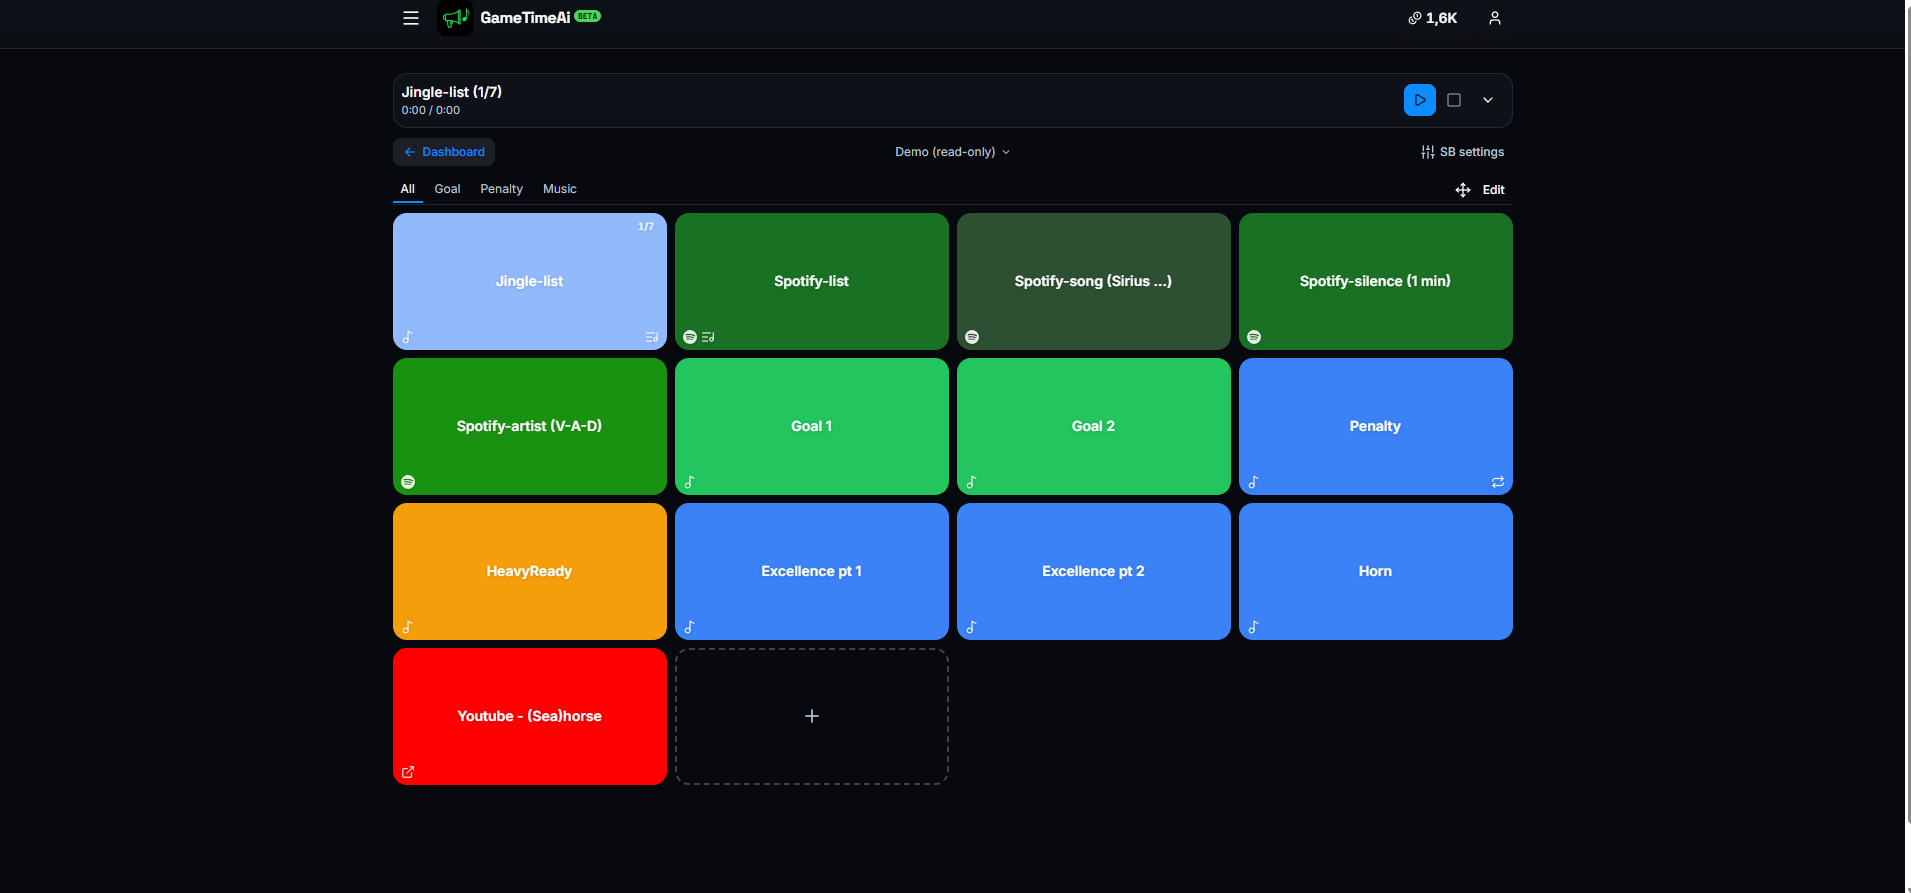Viewport: 1911px width, 893px height.
Task: Click the music note icon on Goal 1
Action: pyautogui.click(x=689, y=482)
